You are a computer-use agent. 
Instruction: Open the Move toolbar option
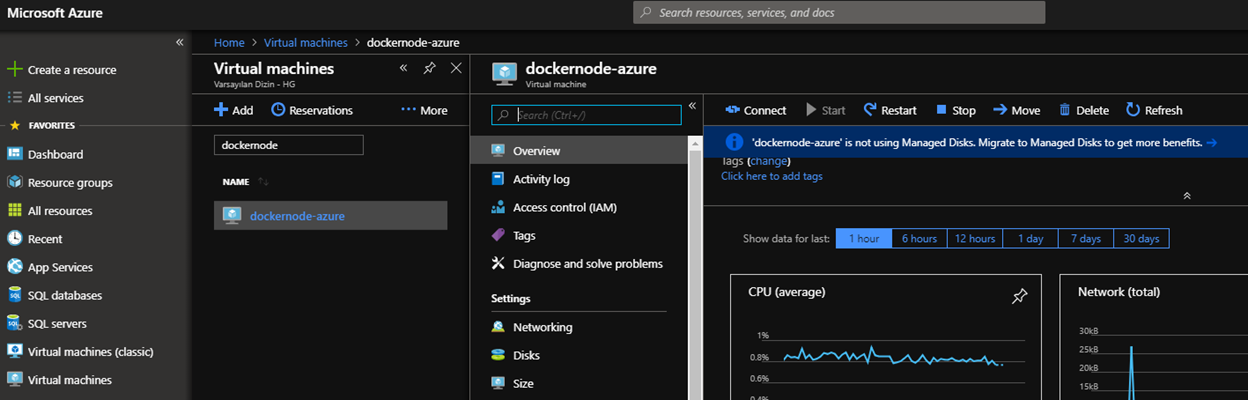(1016, 110)
